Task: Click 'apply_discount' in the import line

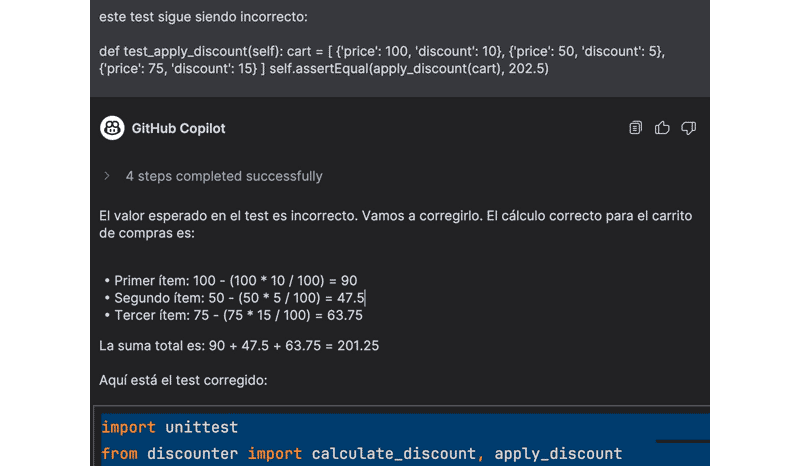Action: tap(558, 453)
